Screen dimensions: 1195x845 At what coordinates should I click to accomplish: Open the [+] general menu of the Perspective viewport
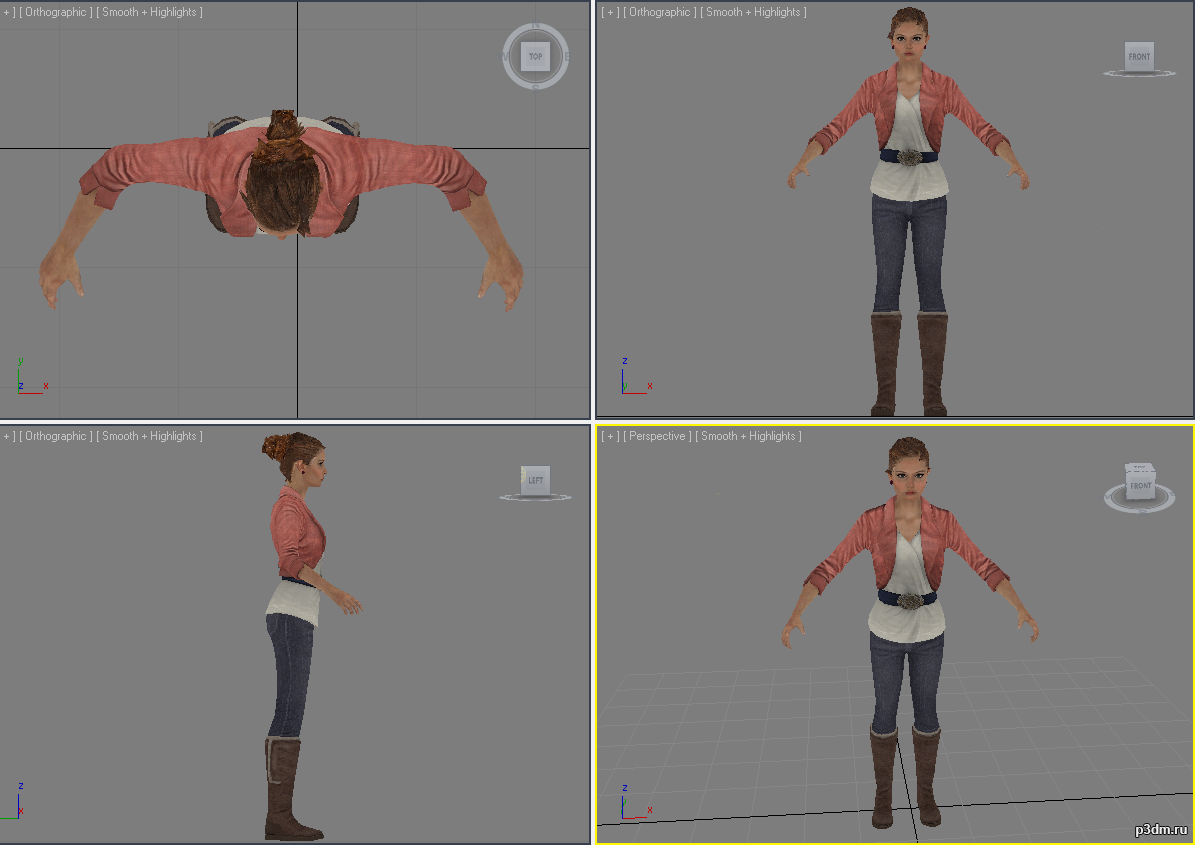tap(610, 436)
